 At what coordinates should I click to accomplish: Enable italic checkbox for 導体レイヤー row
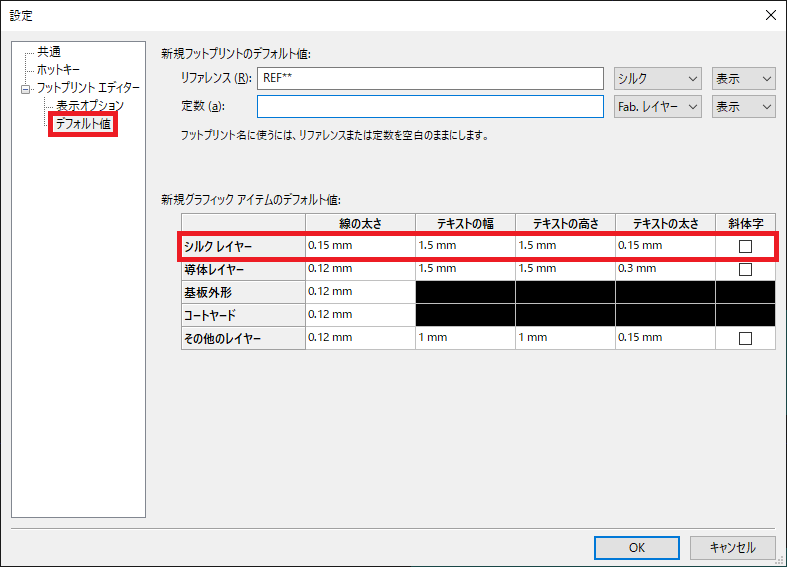click(x=745, y=269)
